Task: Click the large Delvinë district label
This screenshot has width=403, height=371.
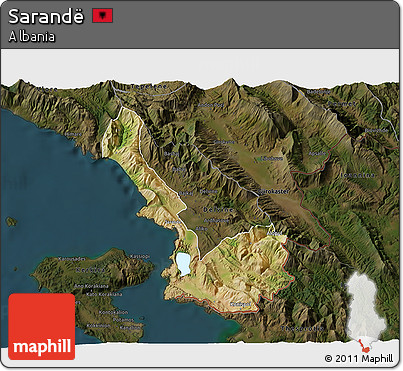Action: (218, 210)
